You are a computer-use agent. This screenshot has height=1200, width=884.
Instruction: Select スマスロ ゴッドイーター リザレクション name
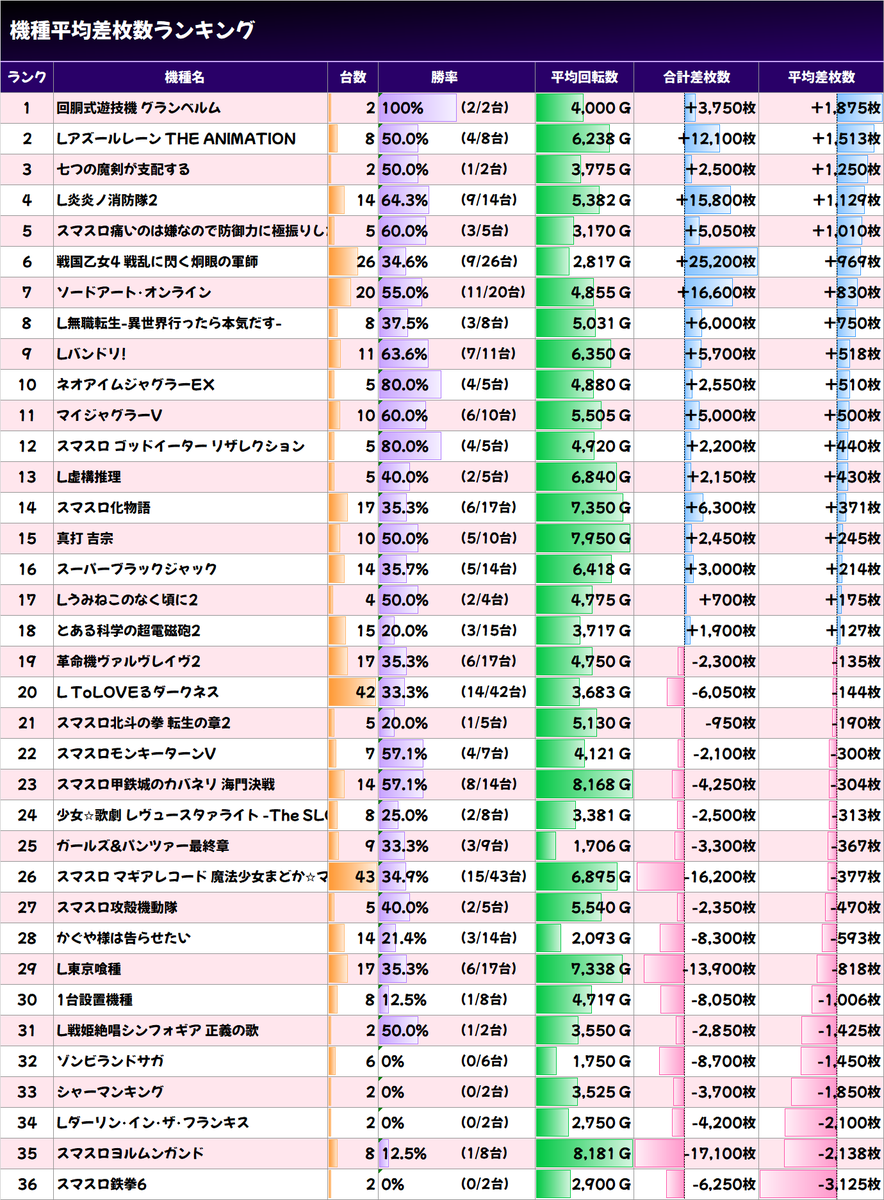pos(181,446)
